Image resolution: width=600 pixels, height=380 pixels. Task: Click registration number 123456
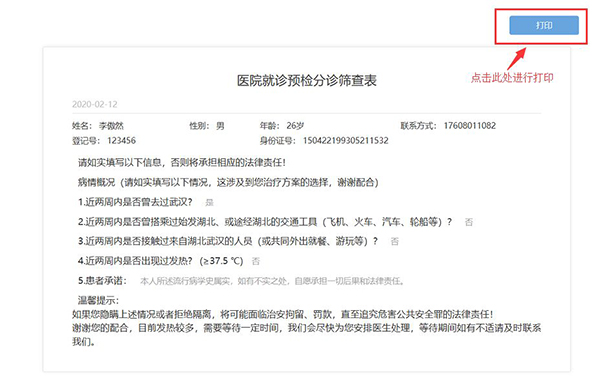click(121, 140)
